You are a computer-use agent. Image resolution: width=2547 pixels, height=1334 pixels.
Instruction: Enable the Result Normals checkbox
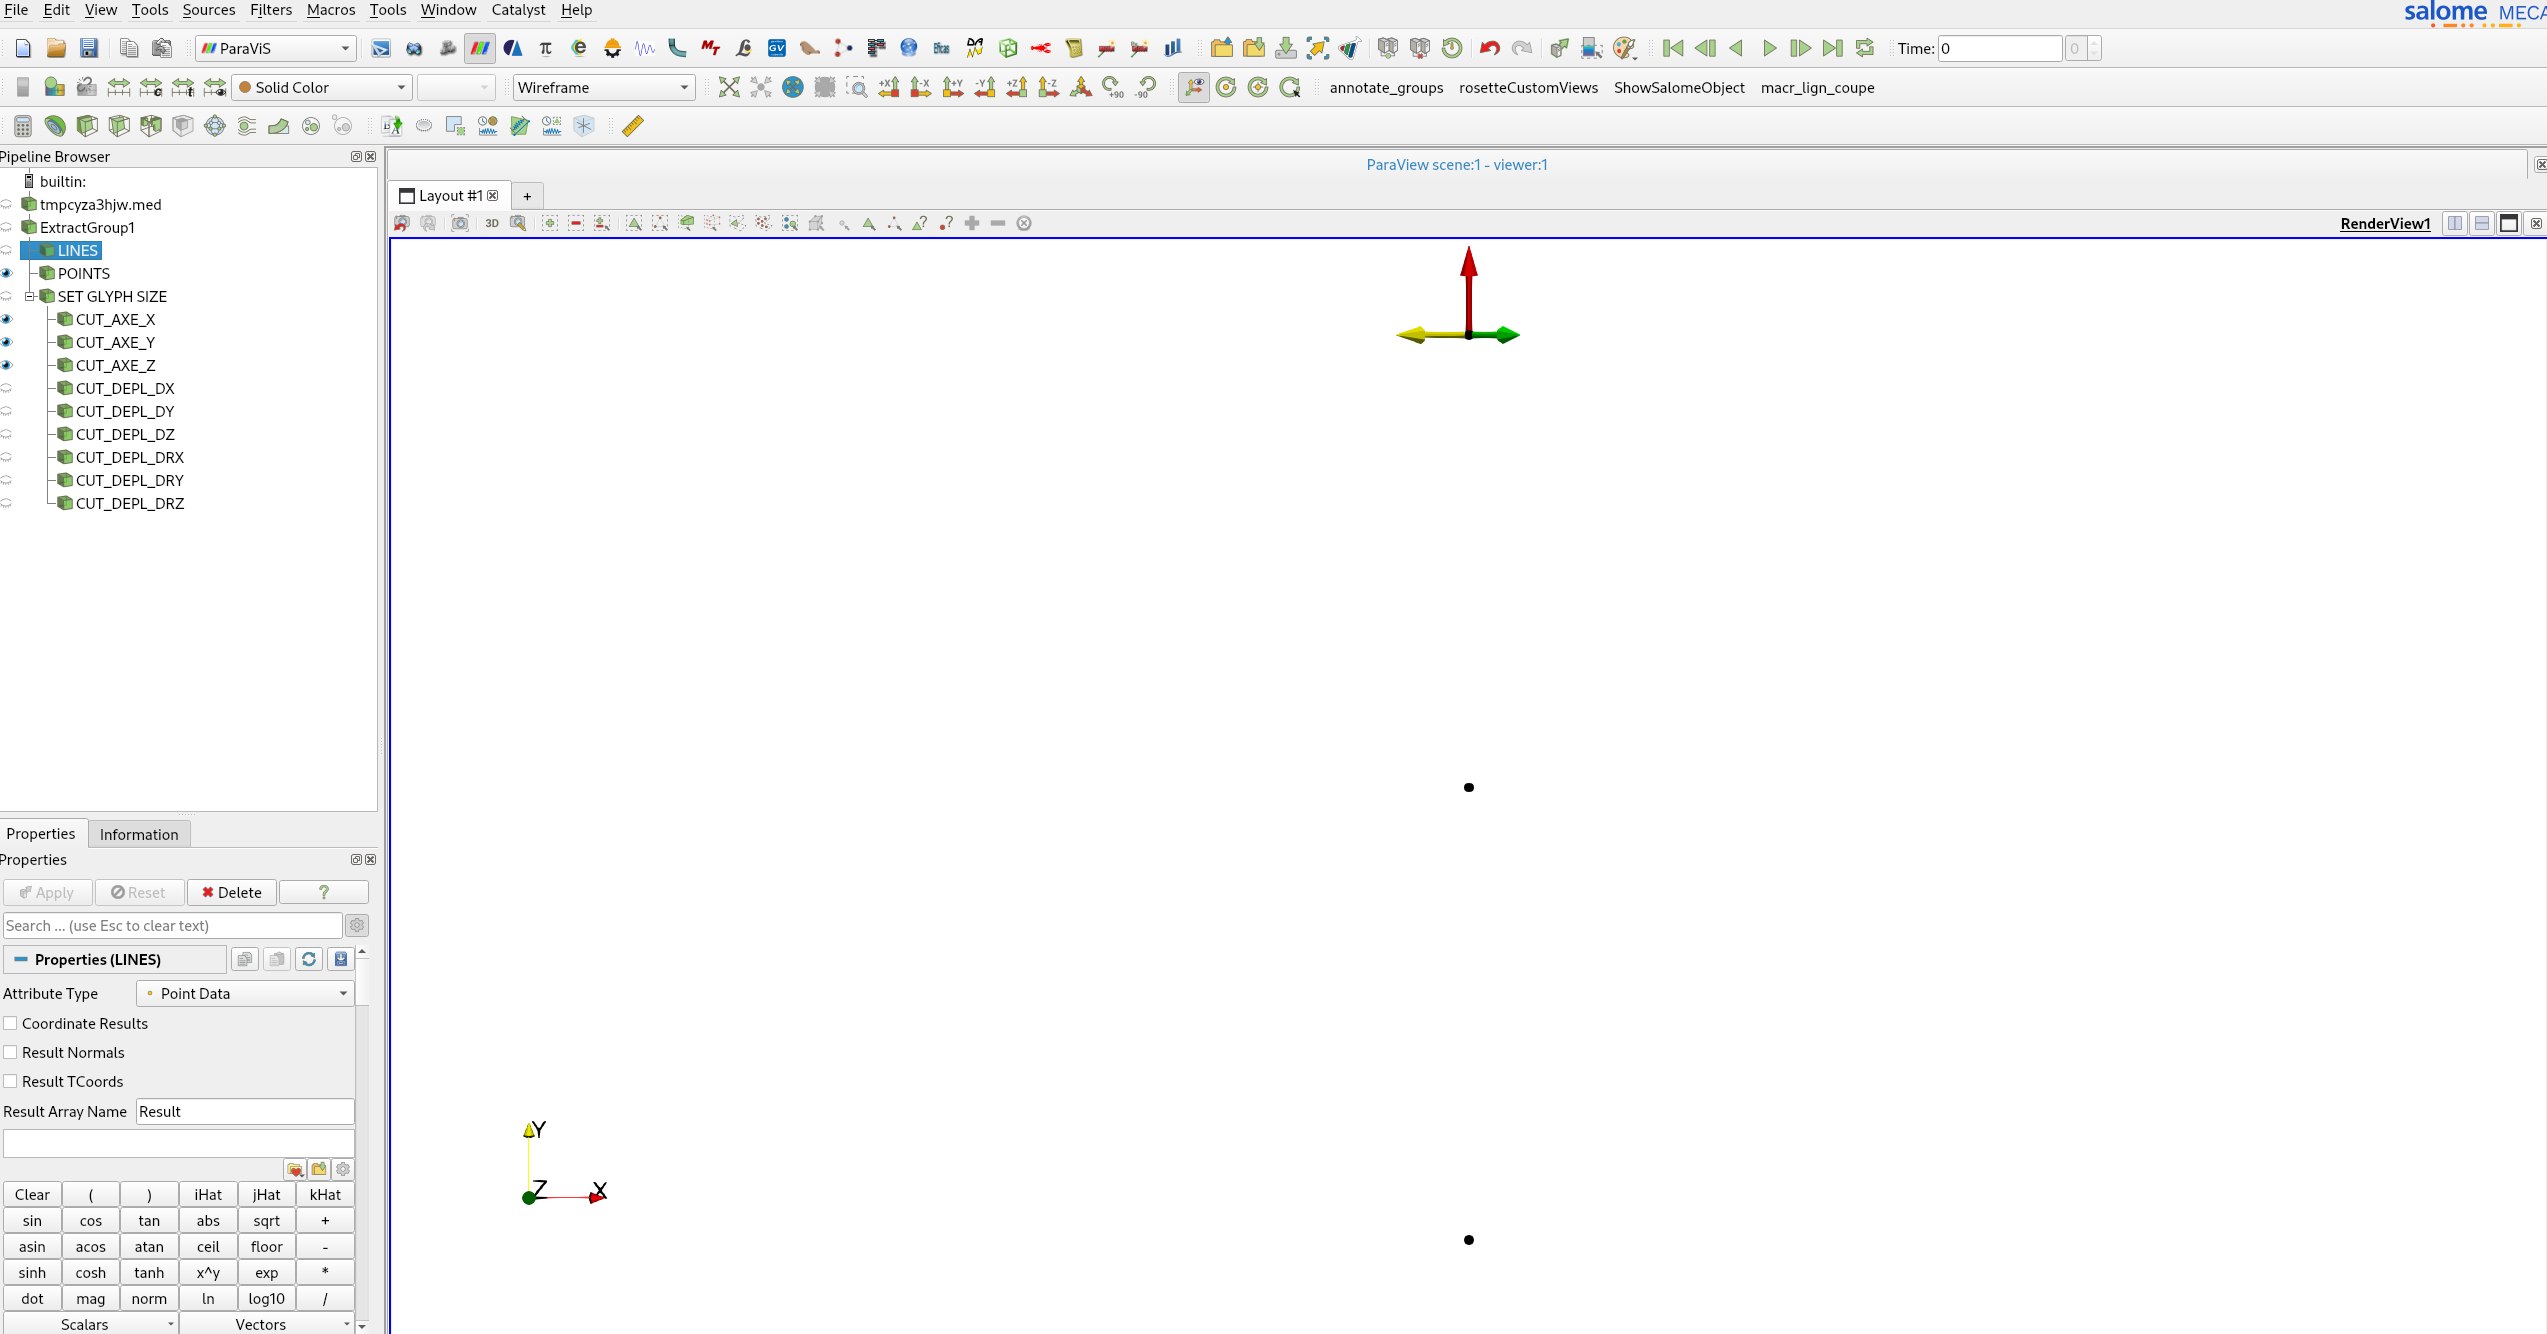[11, 1052]
